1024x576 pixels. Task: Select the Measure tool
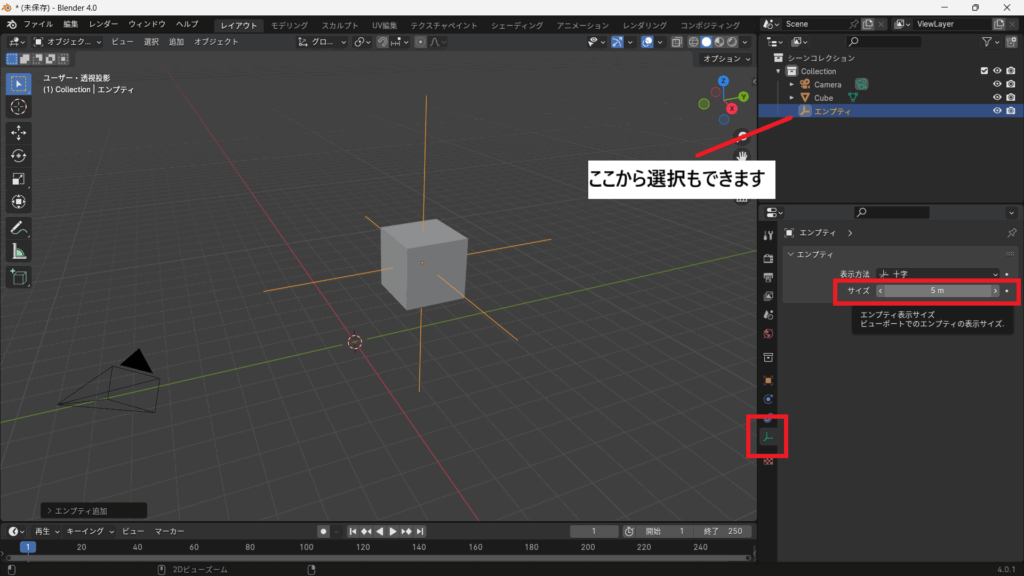pos(18,251)
